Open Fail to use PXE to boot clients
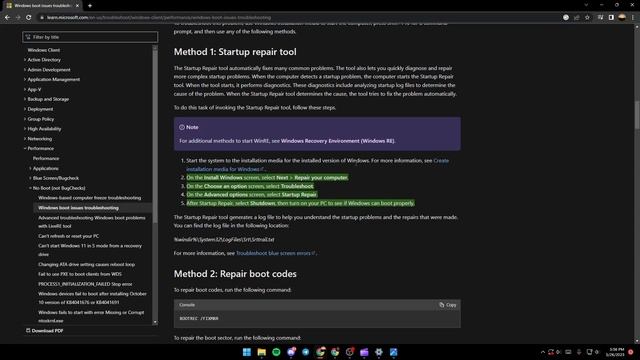This screenshot has height=360, width=640. [x=80, y=274]
